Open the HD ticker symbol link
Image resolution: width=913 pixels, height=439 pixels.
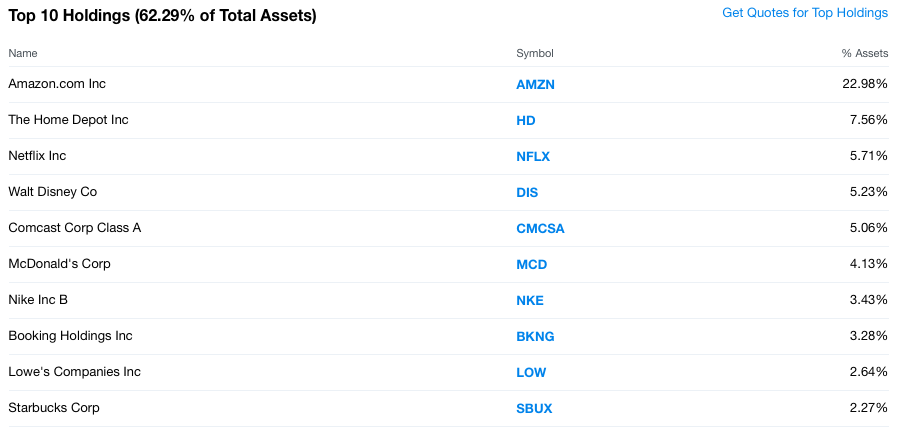click(x=526, y=121)
